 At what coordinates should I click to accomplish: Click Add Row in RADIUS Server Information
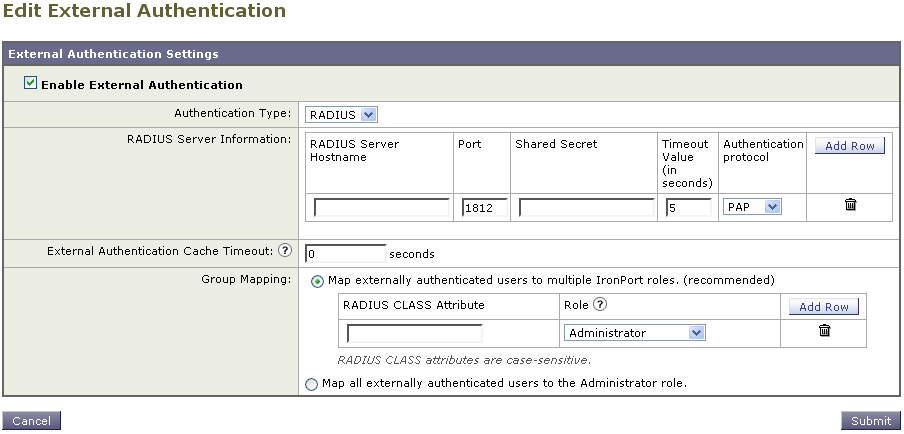850,146
